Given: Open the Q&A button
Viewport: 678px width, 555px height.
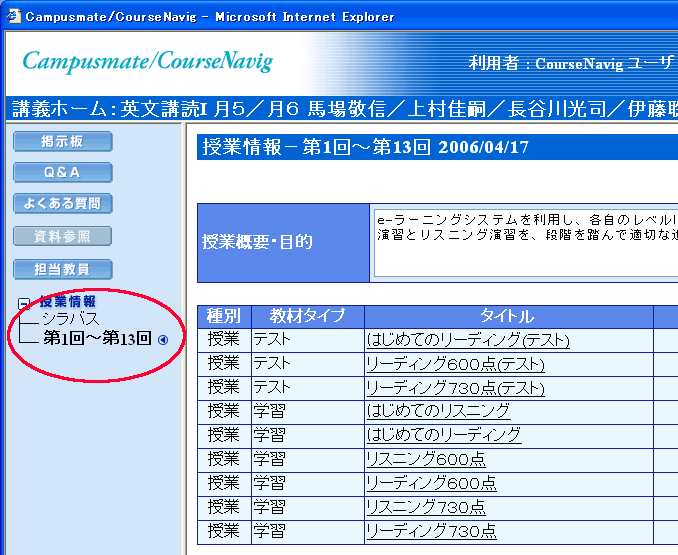Looking at the screenshot, I should (63, 172).
